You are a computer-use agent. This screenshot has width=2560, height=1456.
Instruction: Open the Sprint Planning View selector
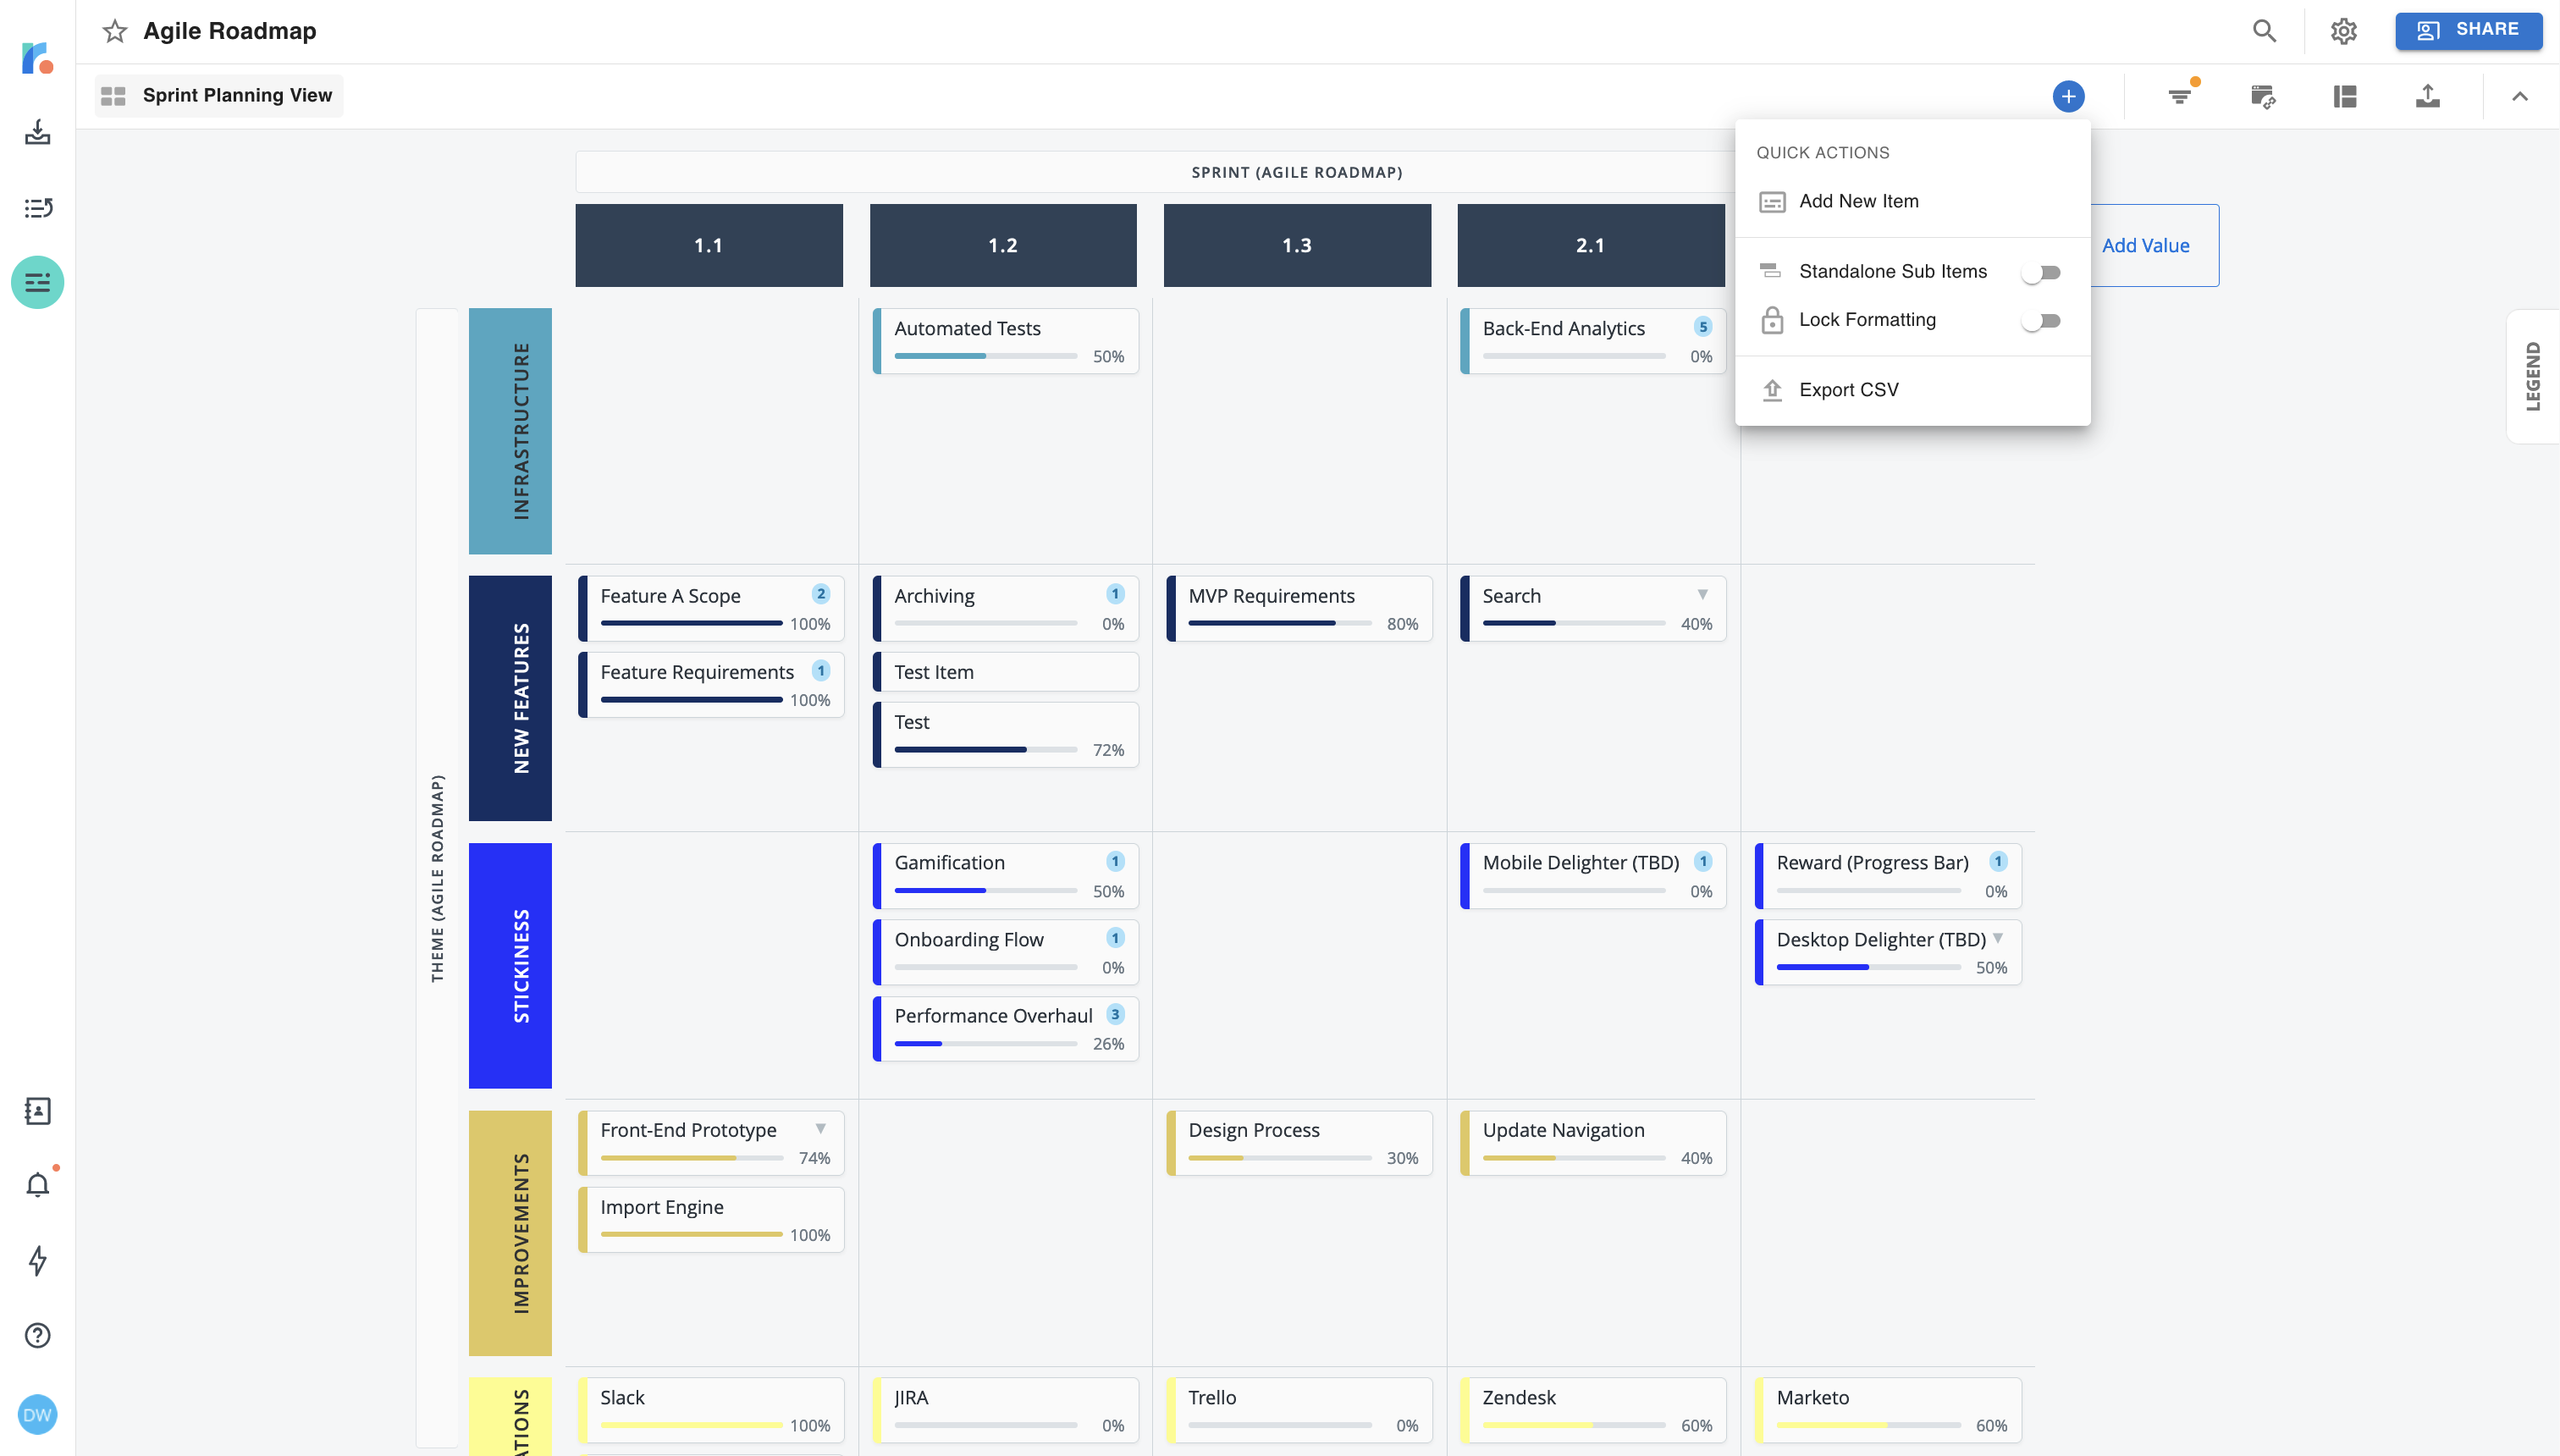click(x=219, y=96)
